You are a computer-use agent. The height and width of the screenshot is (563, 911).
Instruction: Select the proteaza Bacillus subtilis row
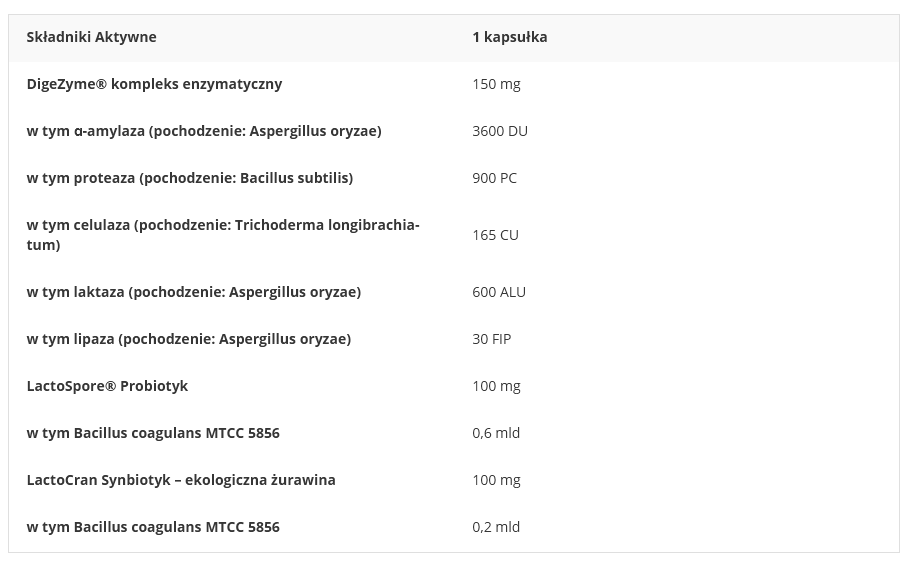[189, 178]
